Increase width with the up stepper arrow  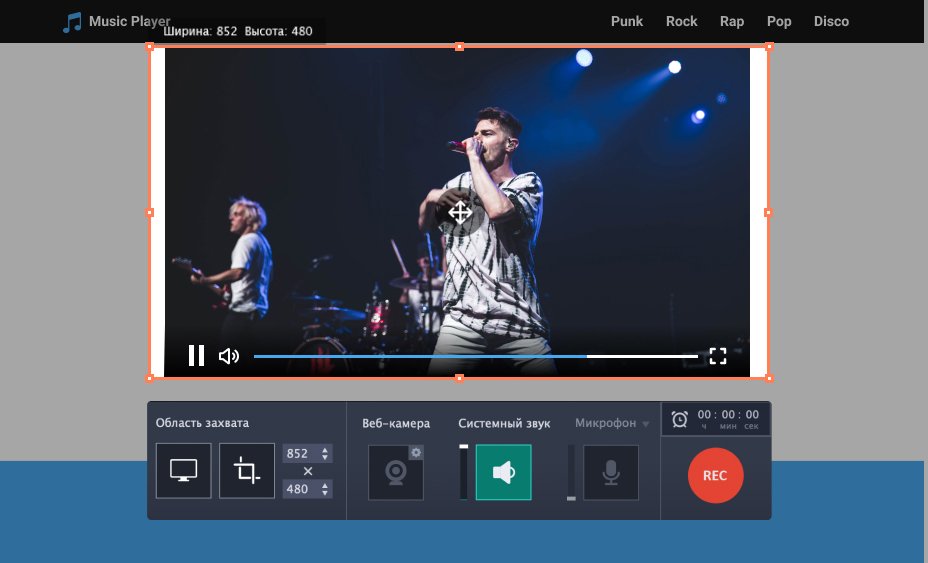coord(325,450)
